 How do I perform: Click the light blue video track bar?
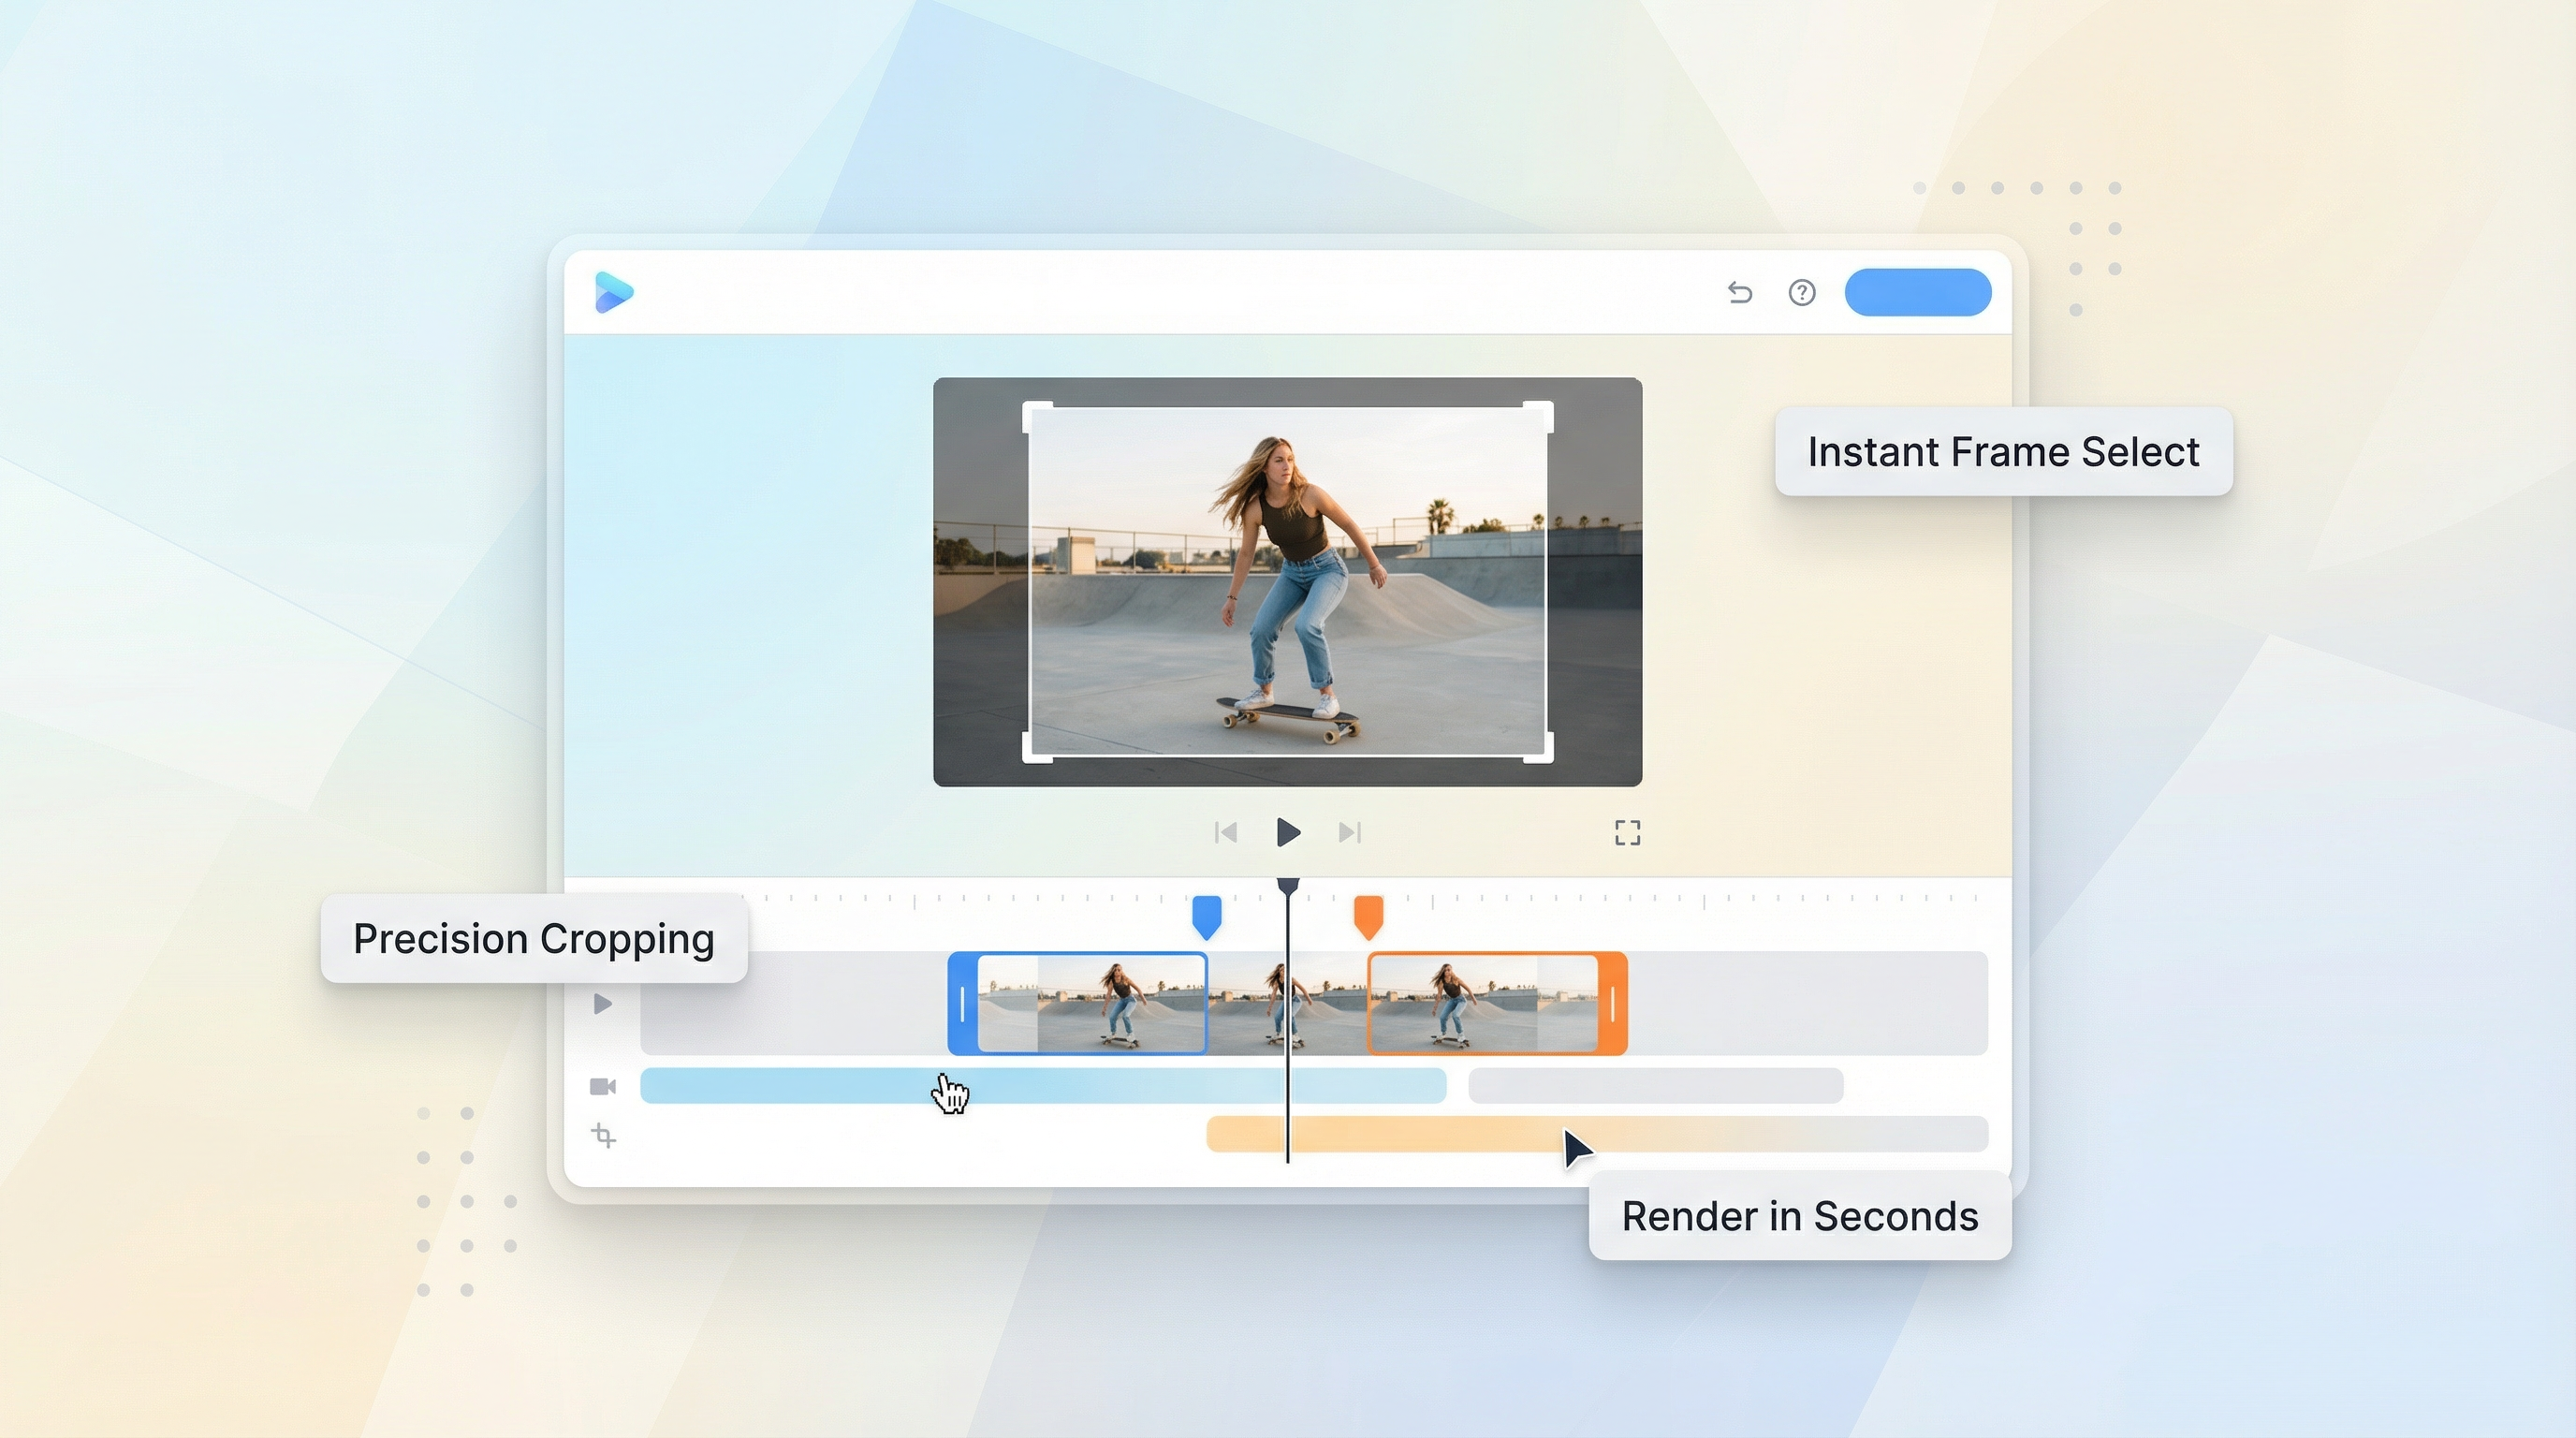[x=1100, y=1085]
